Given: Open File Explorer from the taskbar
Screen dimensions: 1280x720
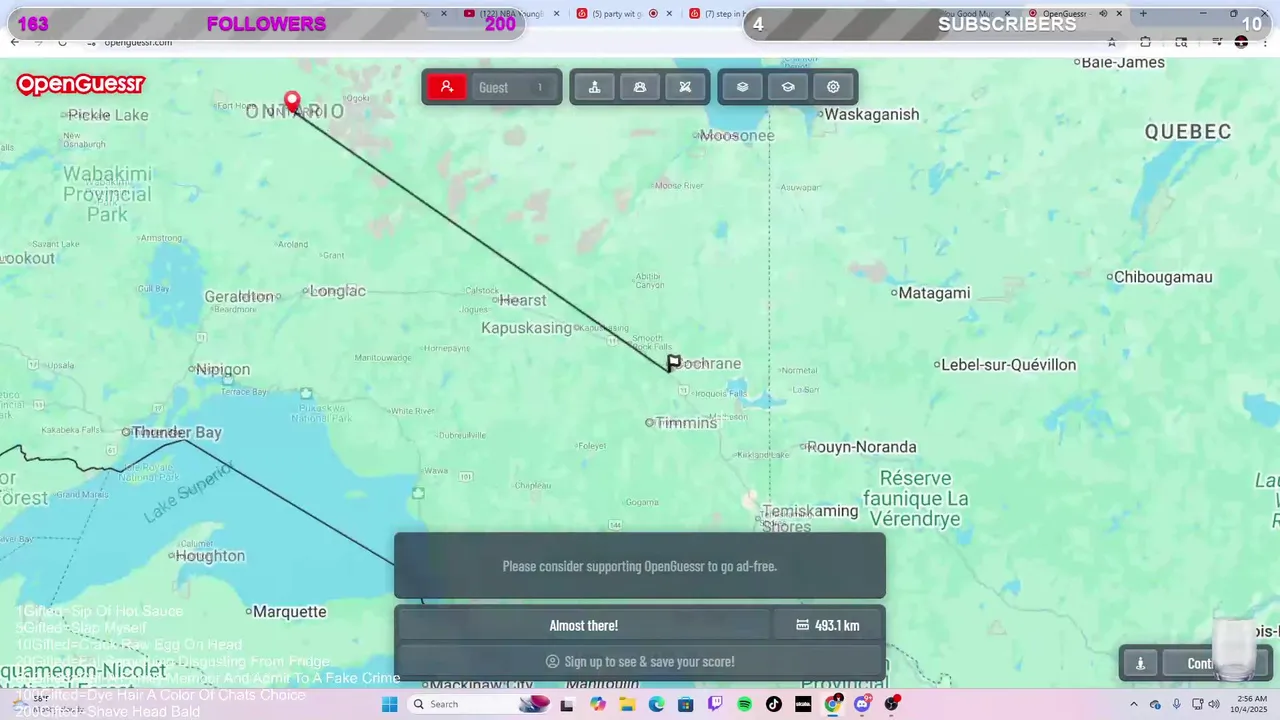Looking at the screenshot, I should 627,704.
